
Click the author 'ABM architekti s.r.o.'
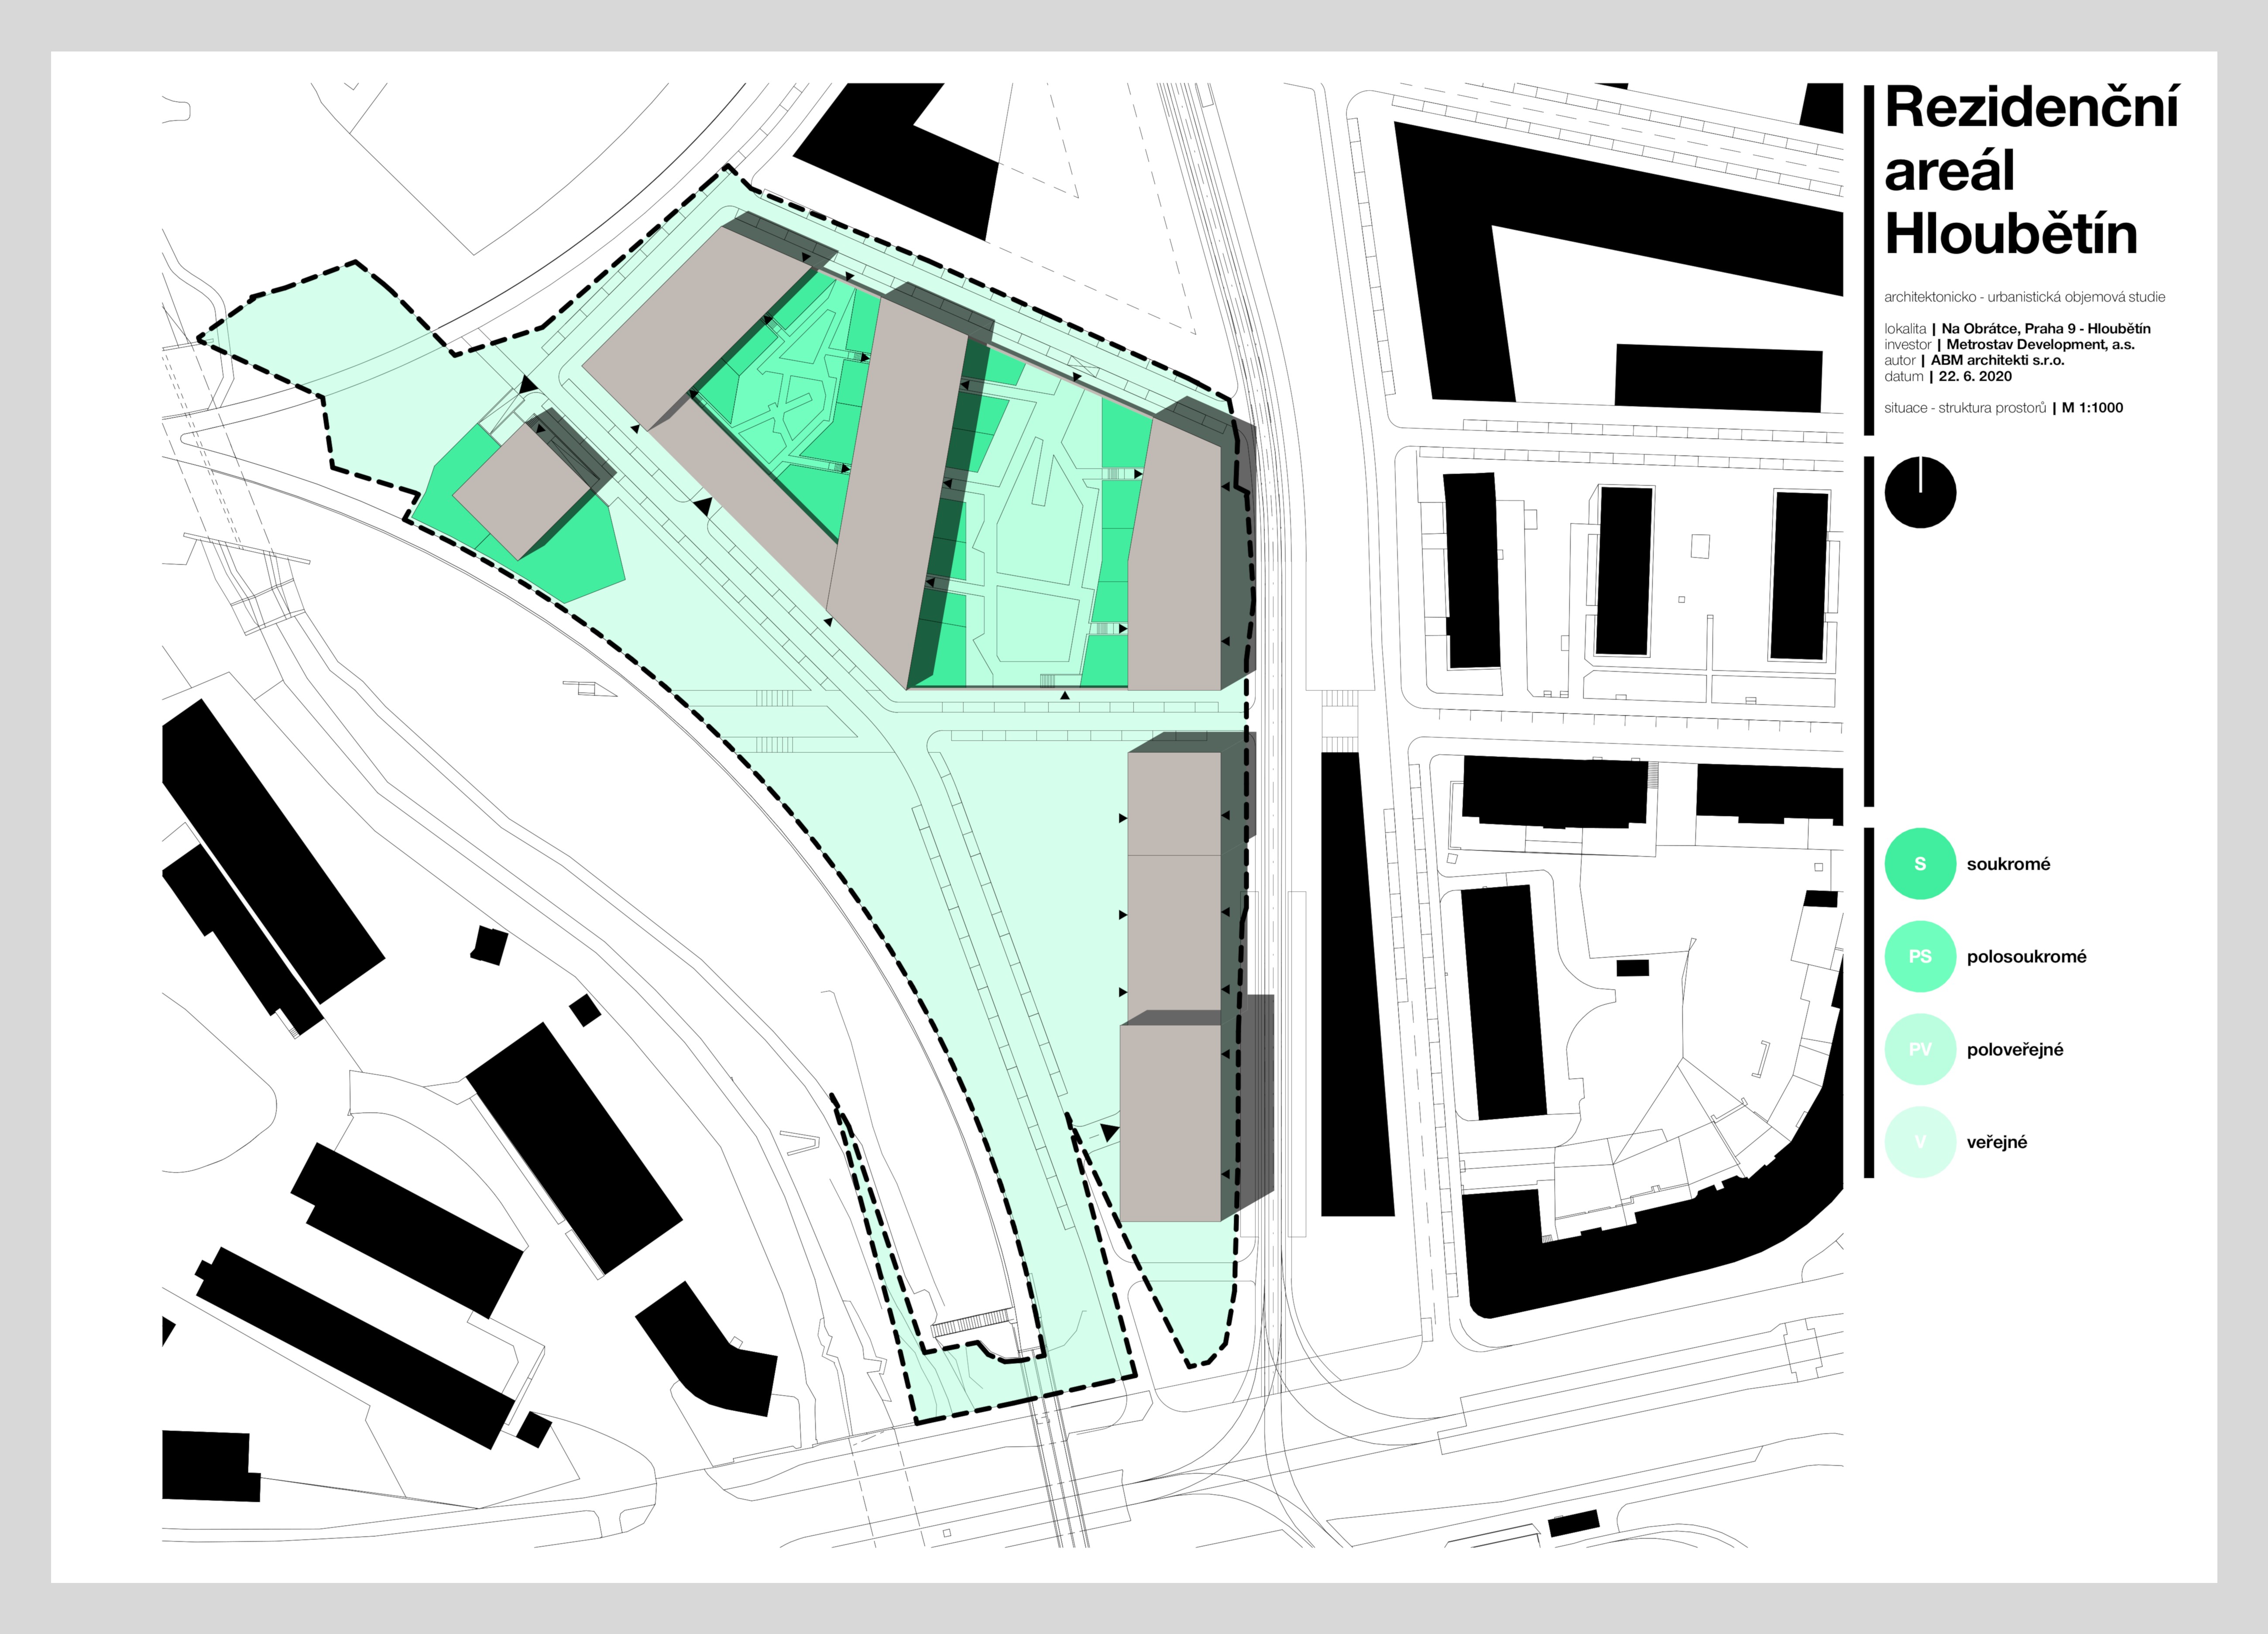(1997, 360)
